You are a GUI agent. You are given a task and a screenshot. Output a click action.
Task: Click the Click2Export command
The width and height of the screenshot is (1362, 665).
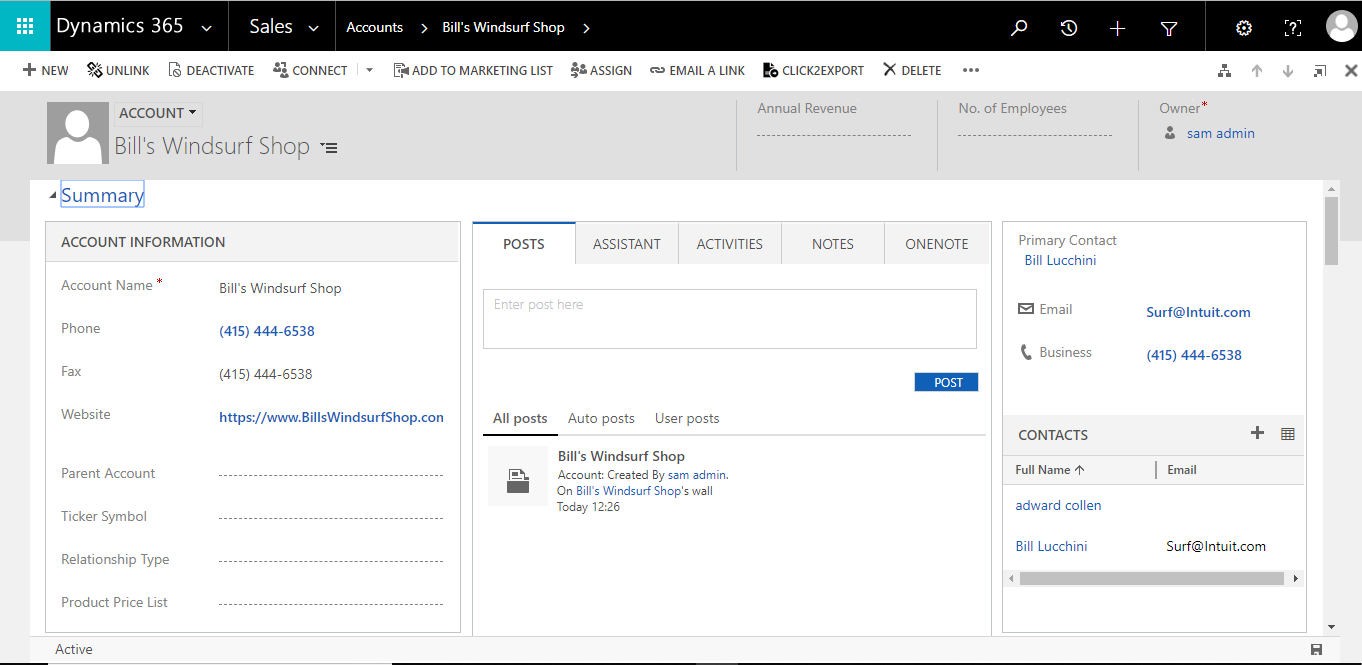coord(813,70)
